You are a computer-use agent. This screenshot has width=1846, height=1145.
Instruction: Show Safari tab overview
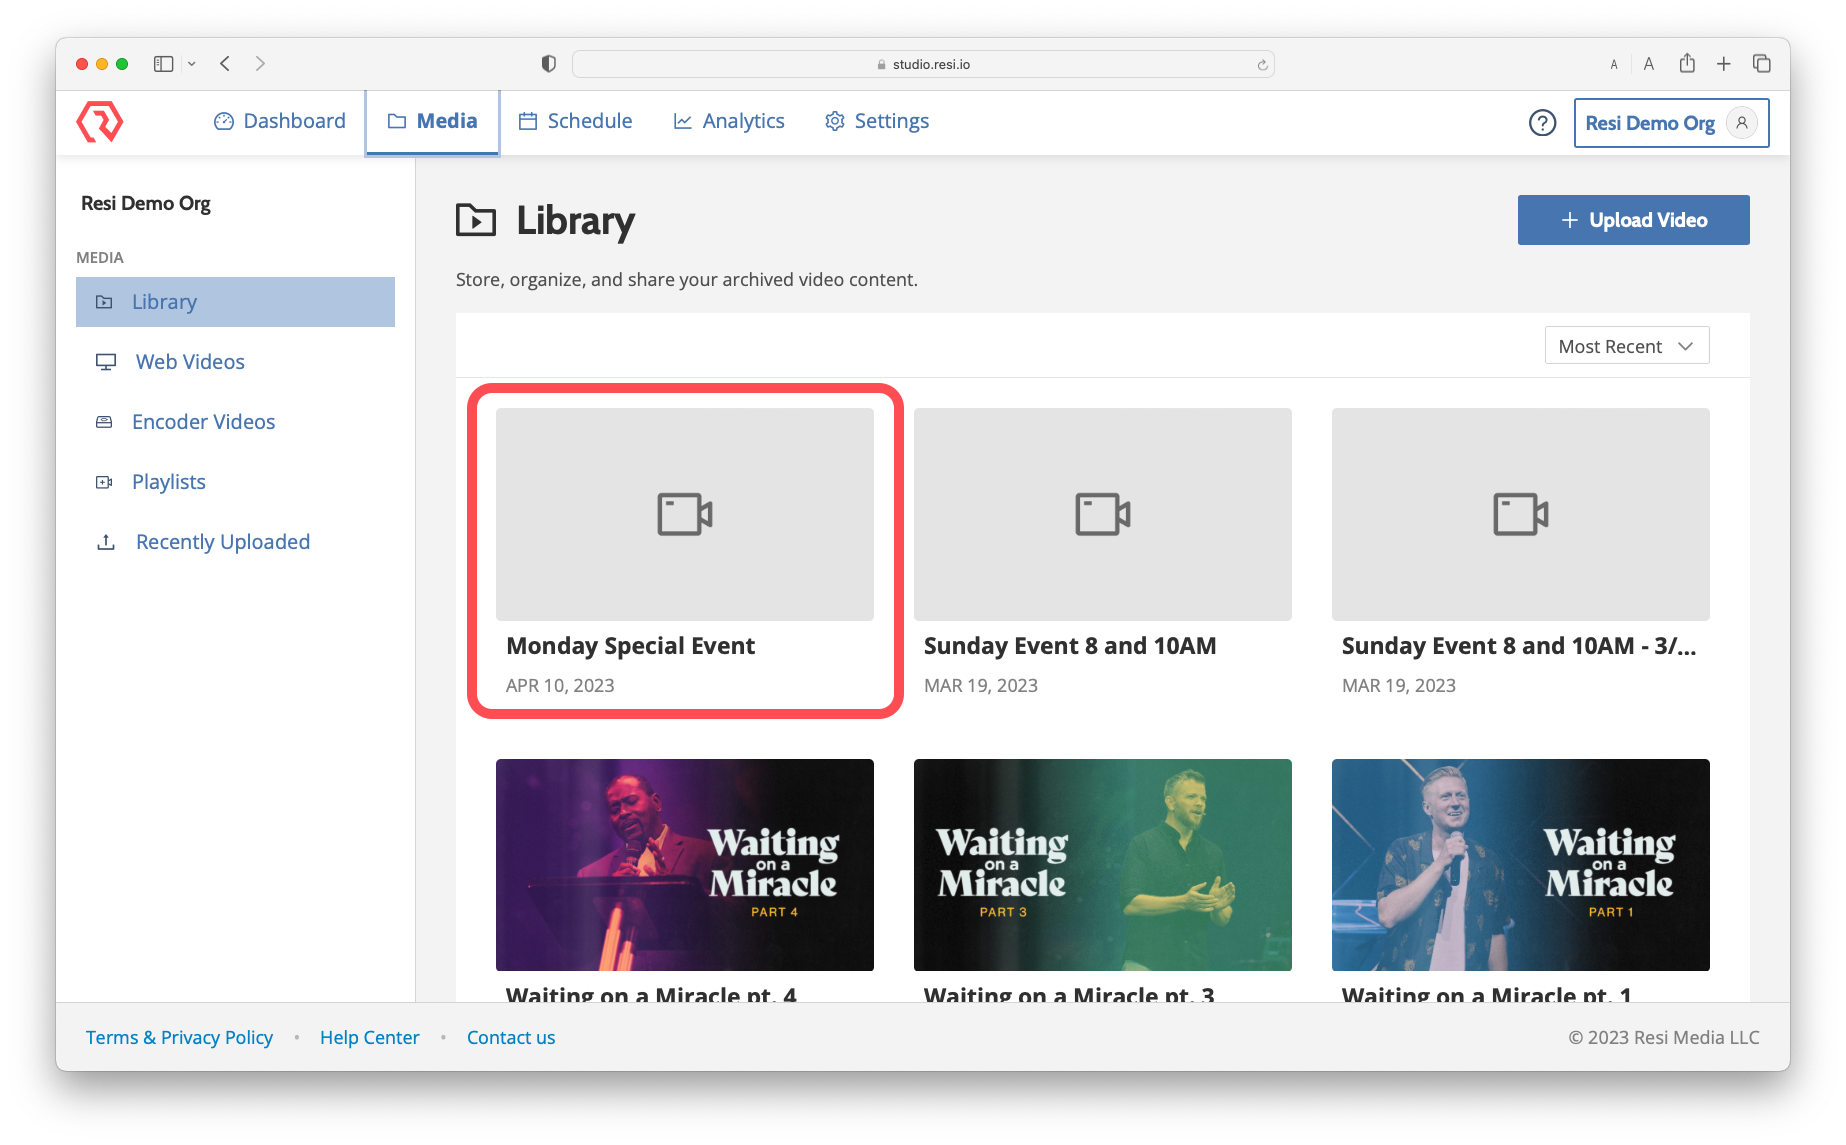pos(1762,64)
